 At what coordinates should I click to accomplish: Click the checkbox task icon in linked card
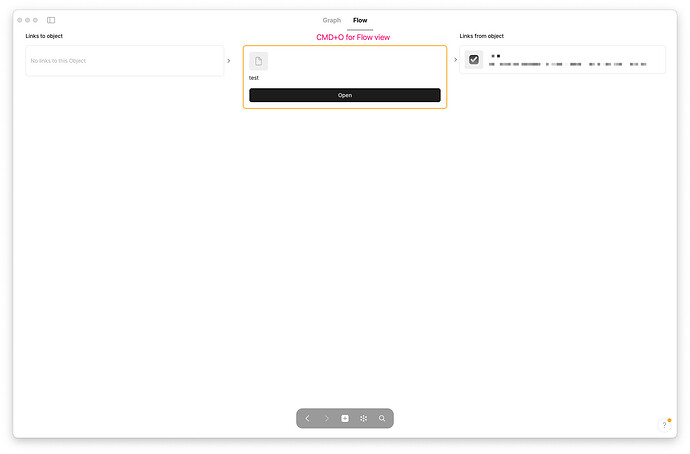[473, 59]
